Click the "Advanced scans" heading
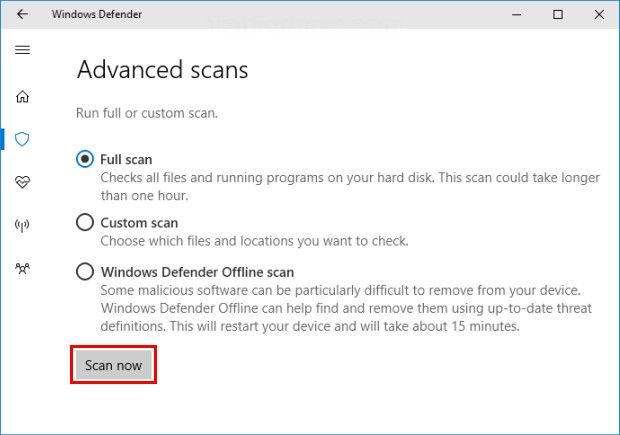Screen dimensions: 620x435 coord(163,70)
